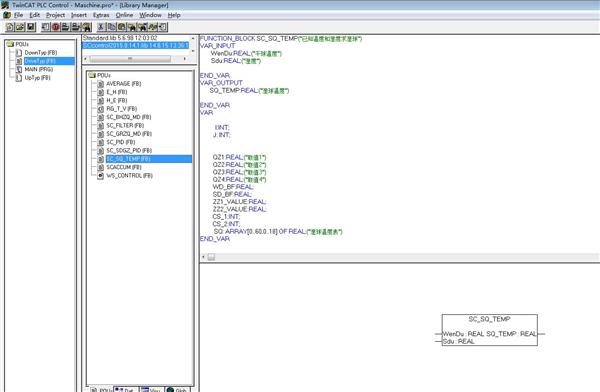Click the Paste toolbar icon

(x=122, y=27)
